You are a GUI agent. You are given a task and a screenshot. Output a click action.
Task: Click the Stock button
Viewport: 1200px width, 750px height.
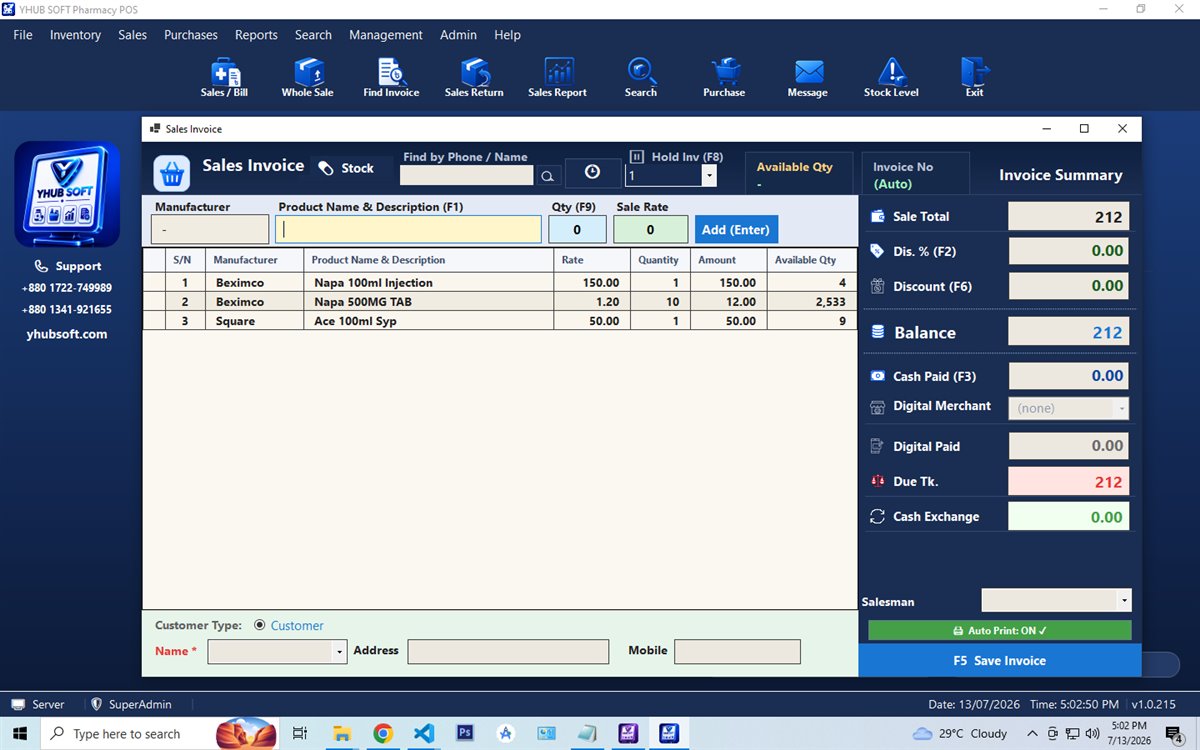[x=346, y=168]
